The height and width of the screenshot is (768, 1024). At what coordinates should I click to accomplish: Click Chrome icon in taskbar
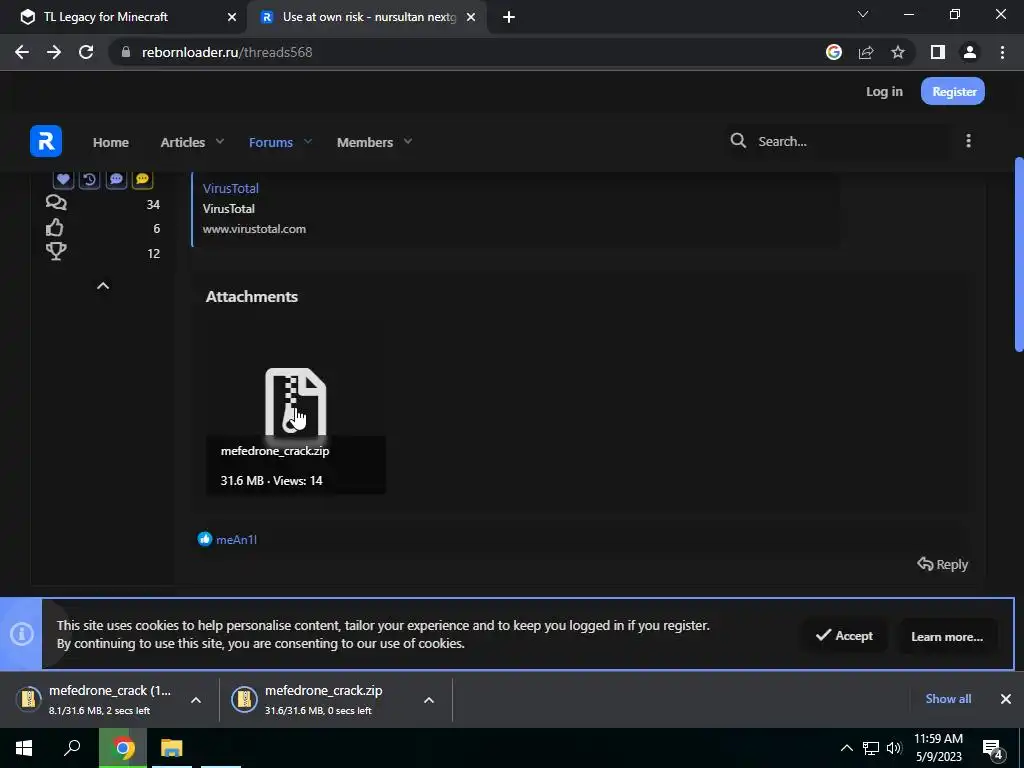(x=123, y=748)
